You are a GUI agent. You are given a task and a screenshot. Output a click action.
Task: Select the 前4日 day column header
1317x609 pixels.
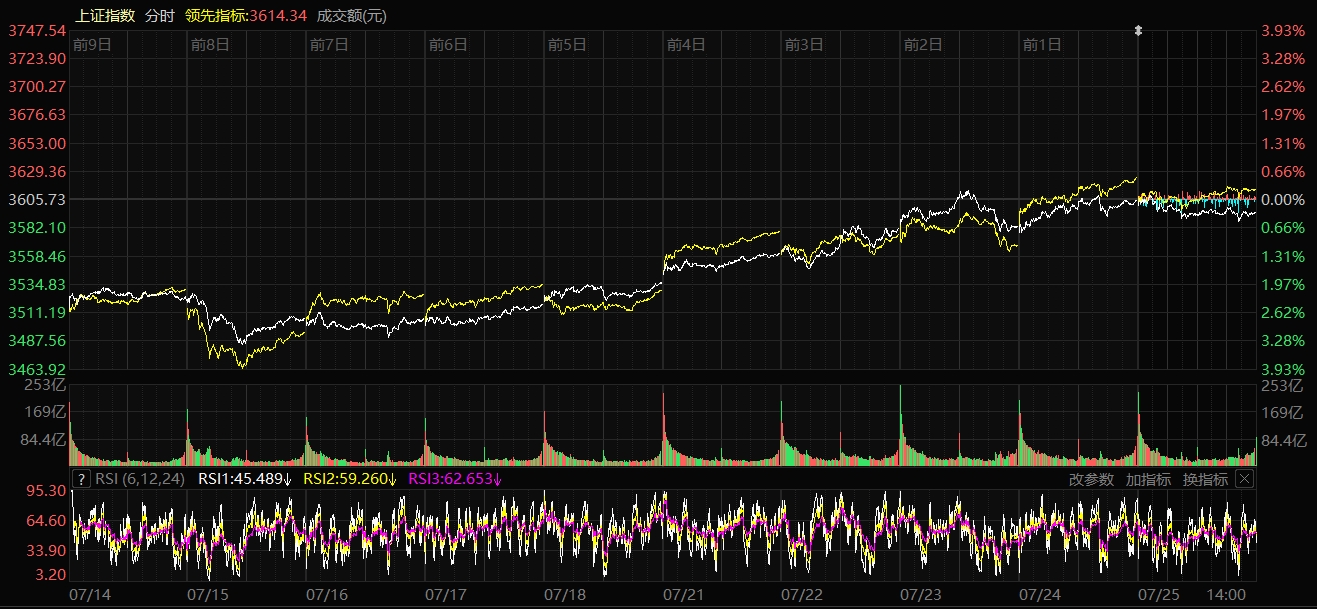tap(686, 44)
